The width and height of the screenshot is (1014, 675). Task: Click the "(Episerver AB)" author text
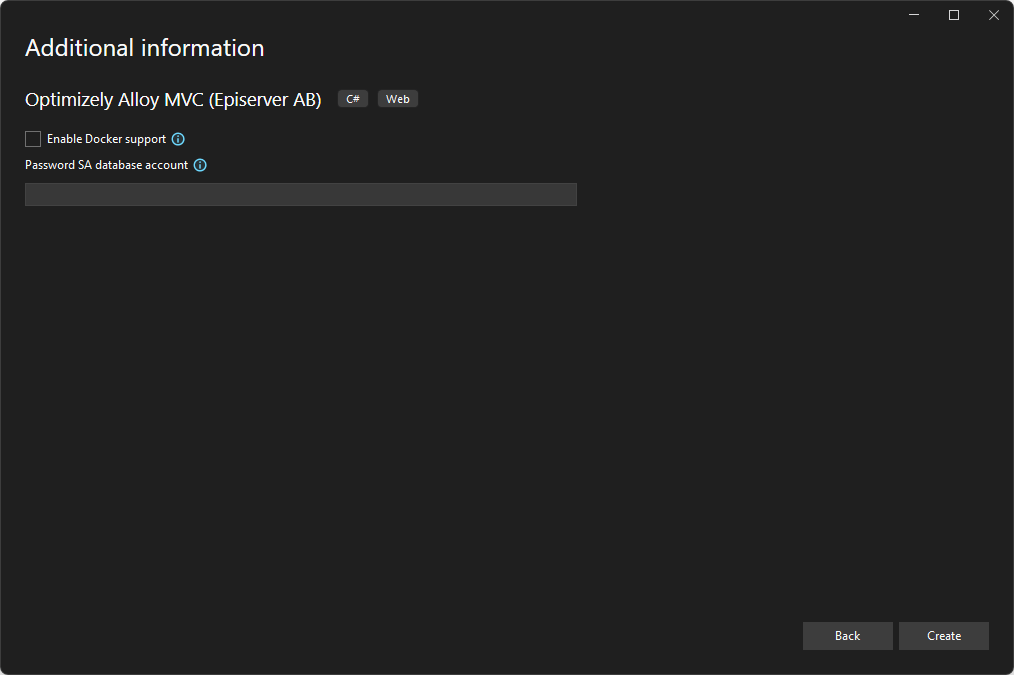265,100
